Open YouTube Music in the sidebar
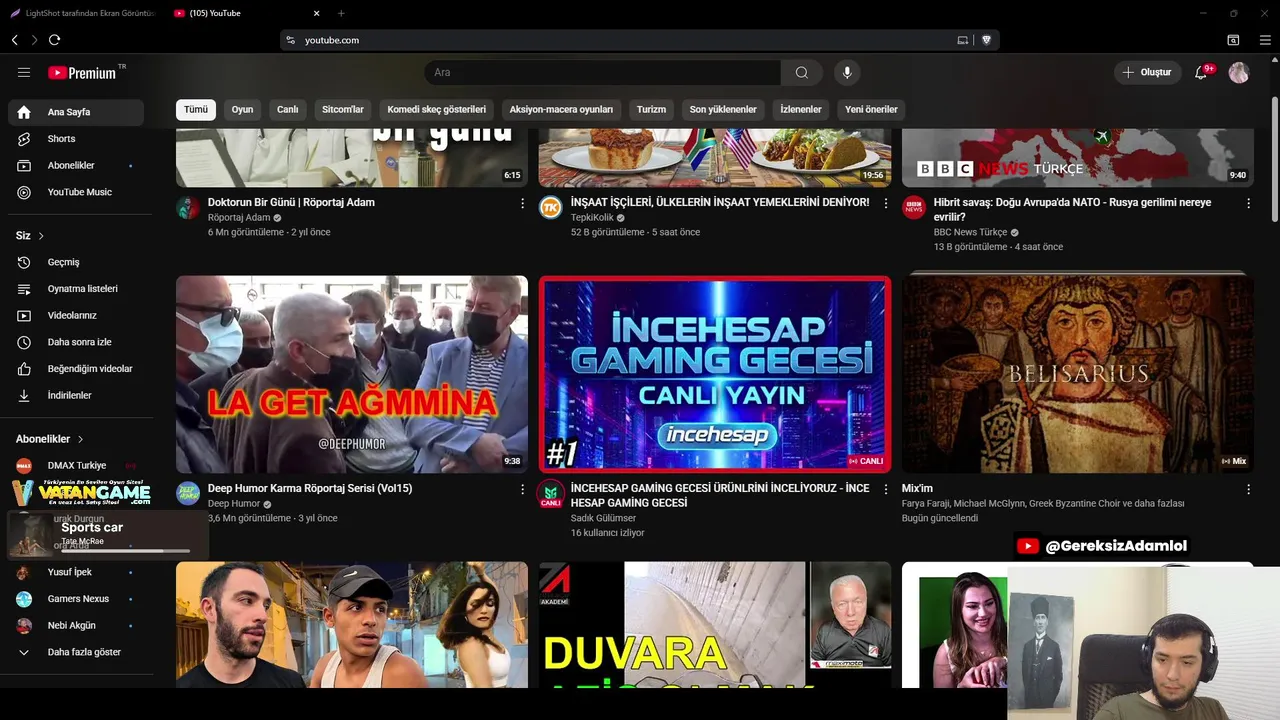1280x720 pixels. (x=76, y=192)
